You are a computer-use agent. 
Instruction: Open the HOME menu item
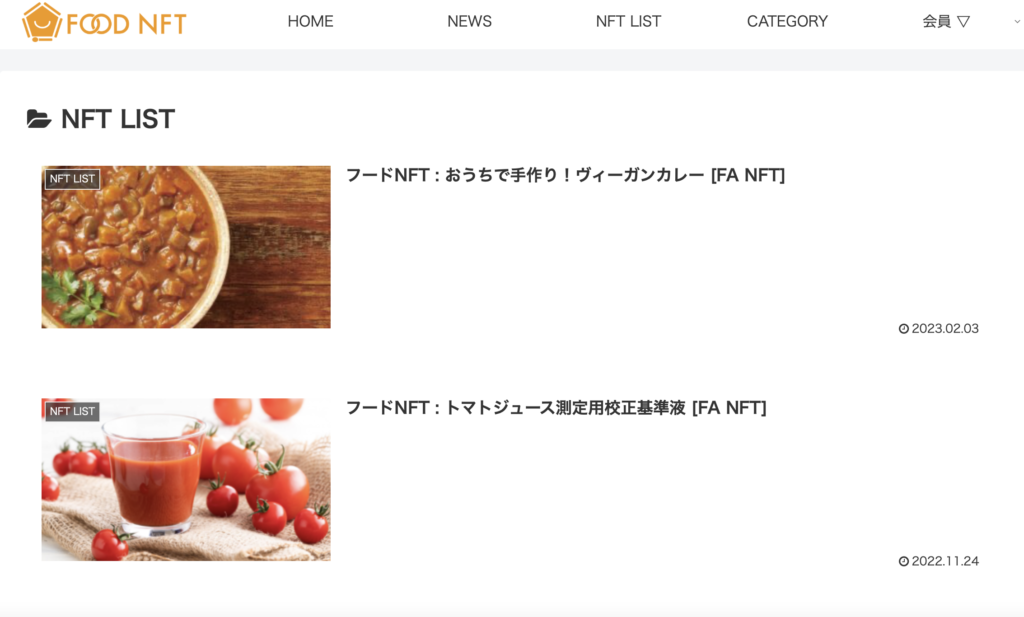pyautogui.click(x=310, y=22)
